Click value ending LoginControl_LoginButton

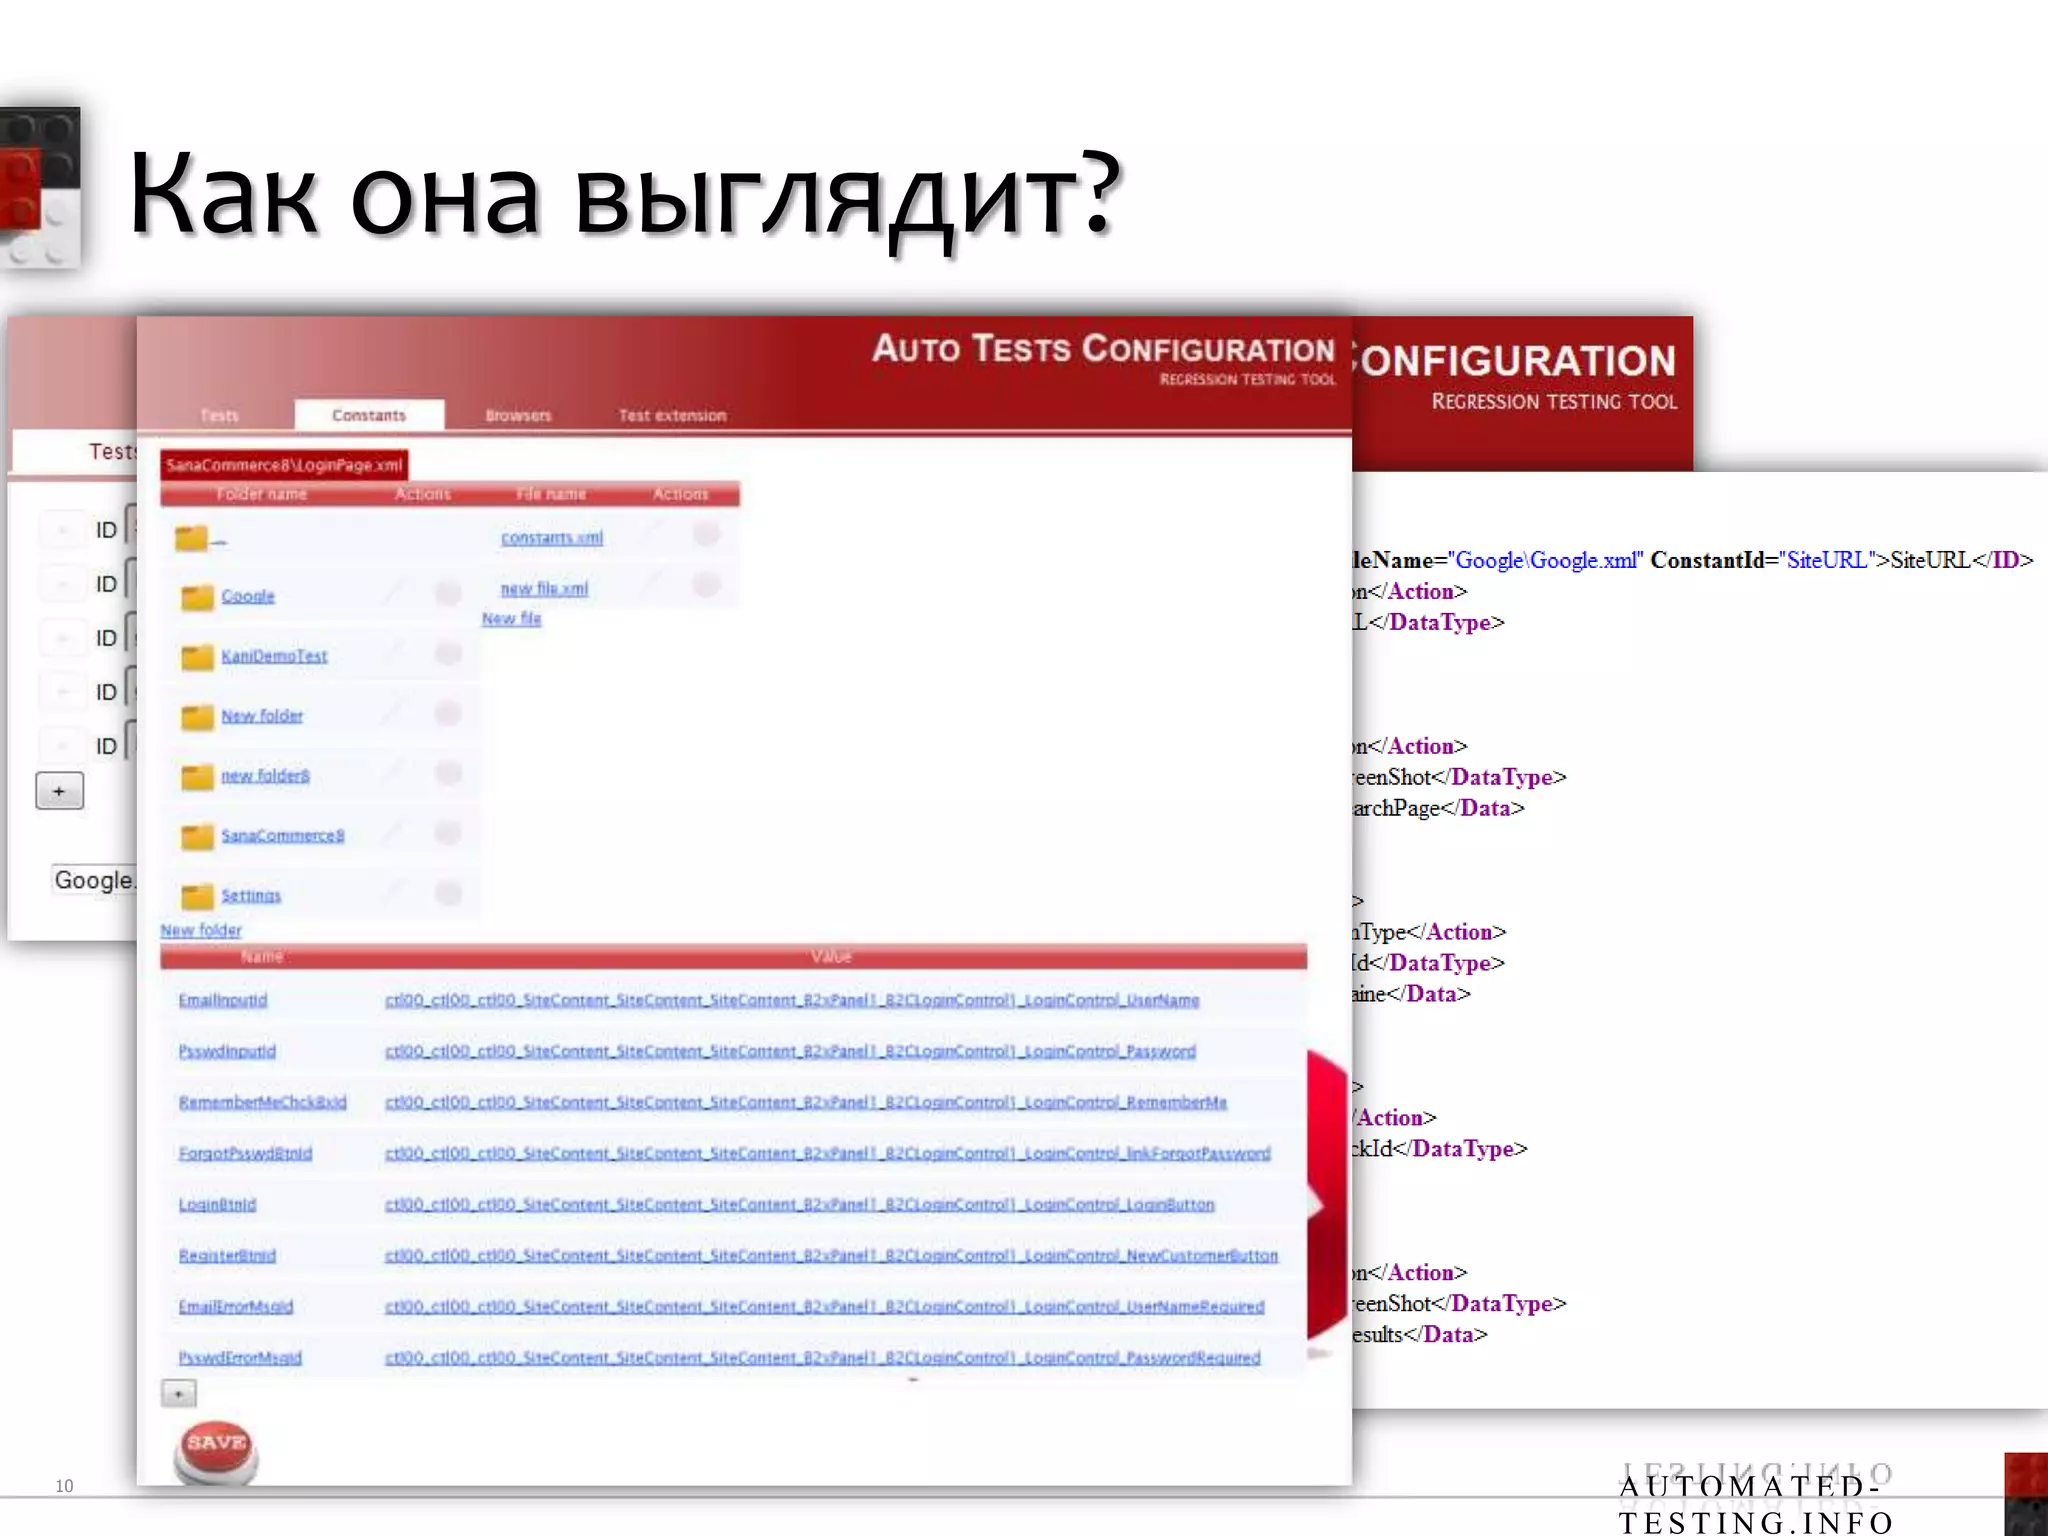pyautogui.click(x=800, y=1204)
